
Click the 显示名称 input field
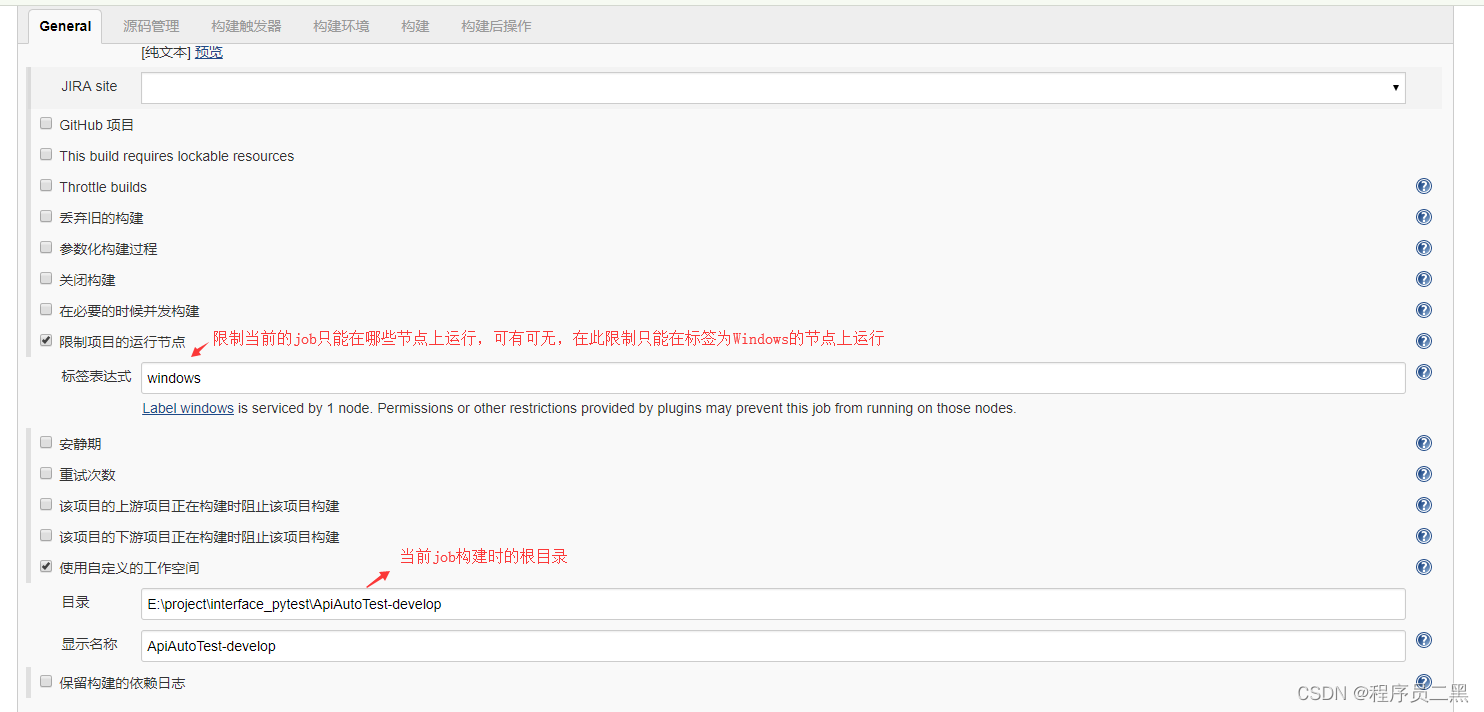pos(773,646)
